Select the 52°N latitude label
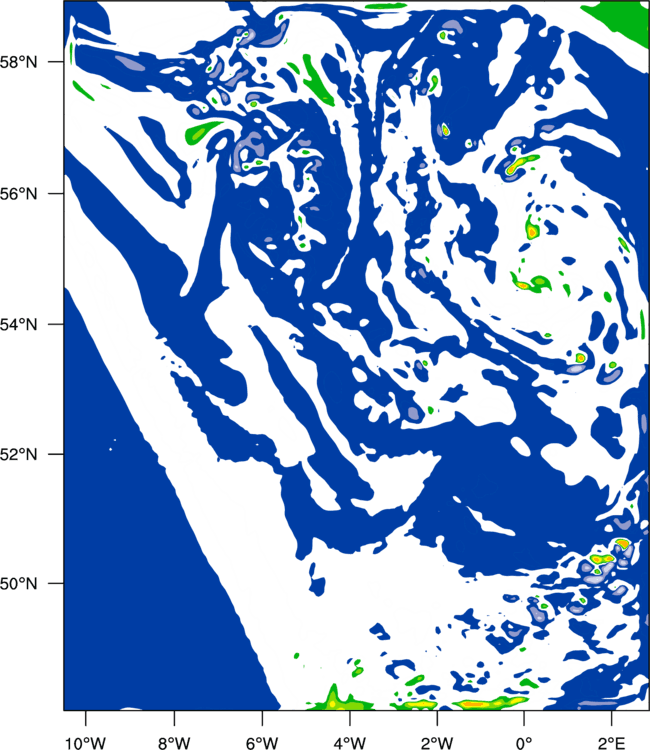 (18, 454)
